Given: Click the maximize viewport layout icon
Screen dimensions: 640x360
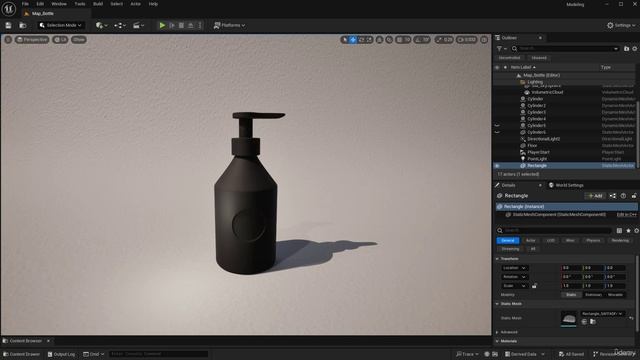Looking at the screenshot, I should [x=484, y=40].
